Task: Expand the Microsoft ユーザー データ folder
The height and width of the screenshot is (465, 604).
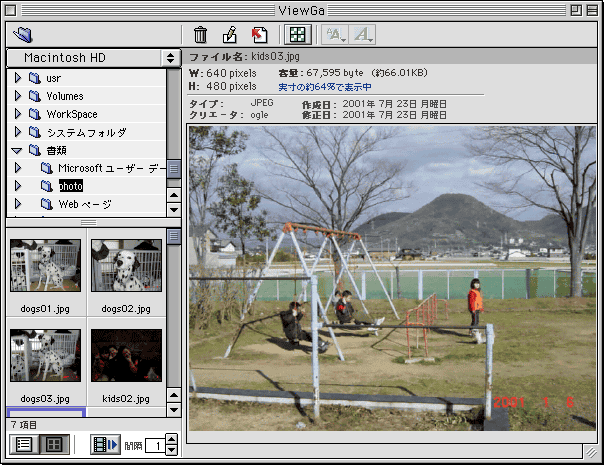Action: coord(17,168)
